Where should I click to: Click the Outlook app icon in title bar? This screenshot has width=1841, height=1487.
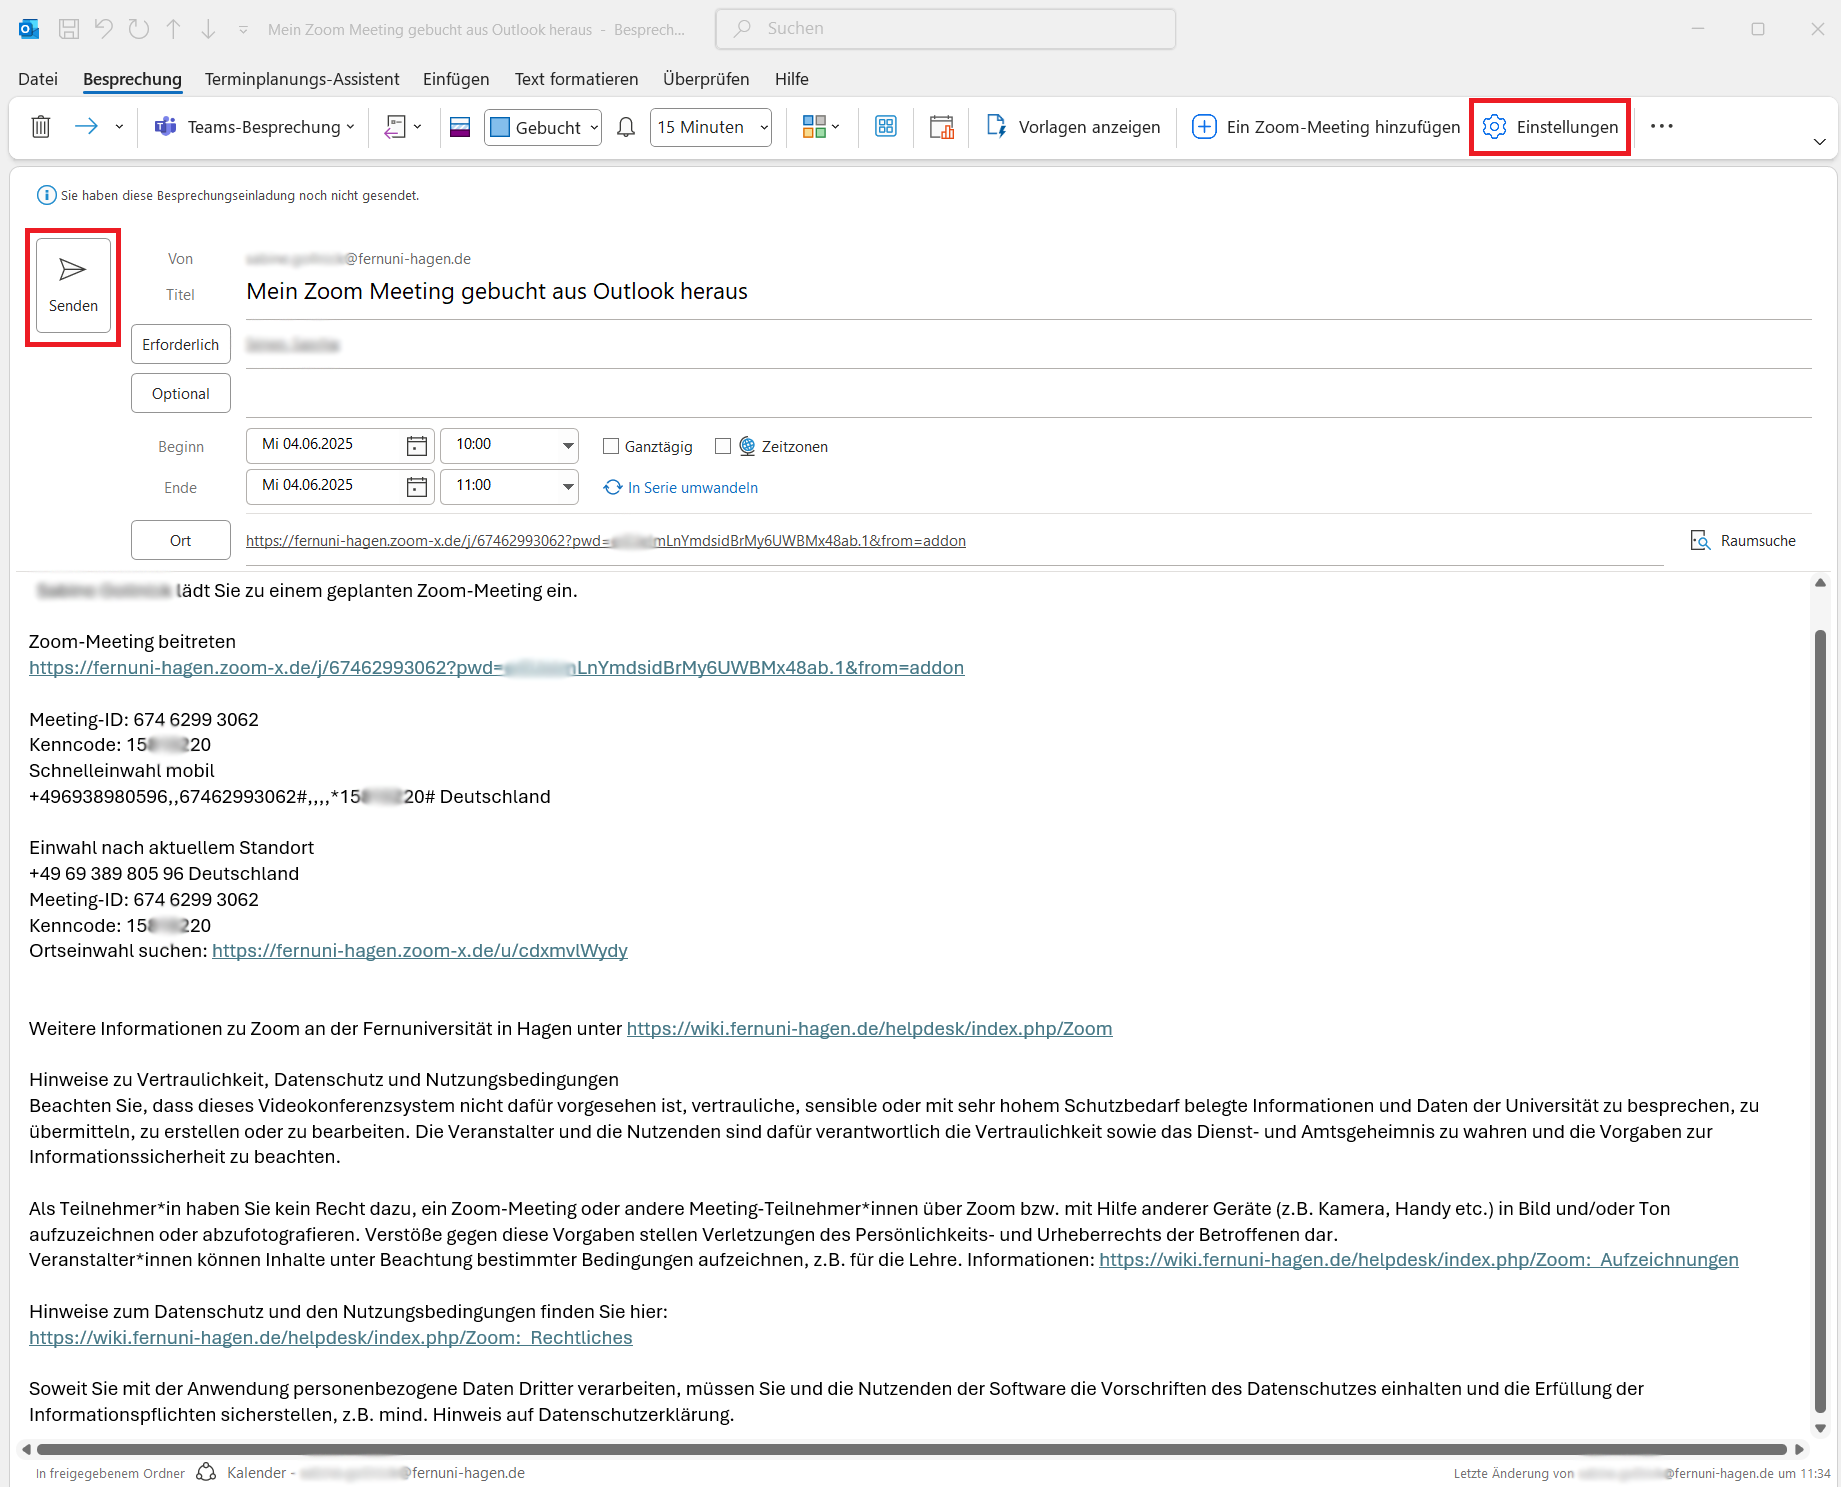point(29,29)
